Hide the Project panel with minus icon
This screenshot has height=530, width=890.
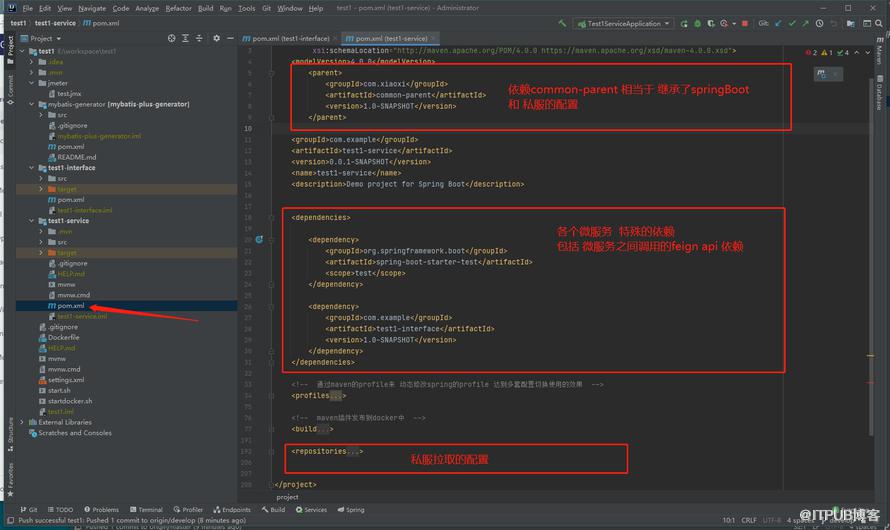(230, 38)
